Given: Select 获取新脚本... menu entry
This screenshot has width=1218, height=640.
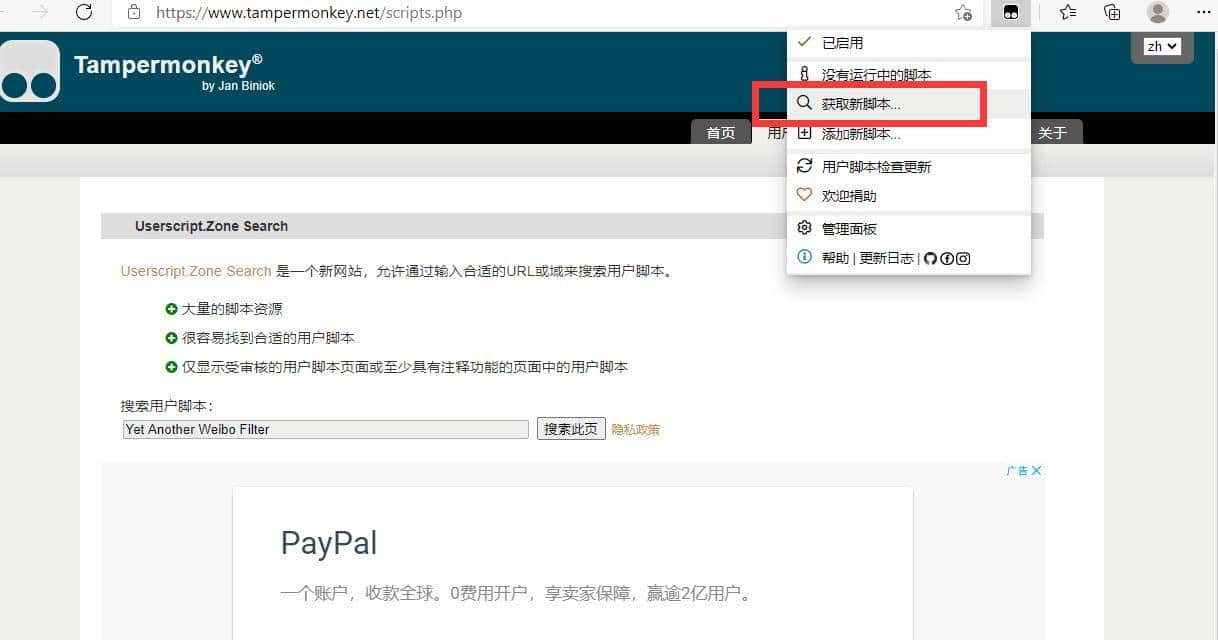Looking at the screenshot, I should point(908,103).
